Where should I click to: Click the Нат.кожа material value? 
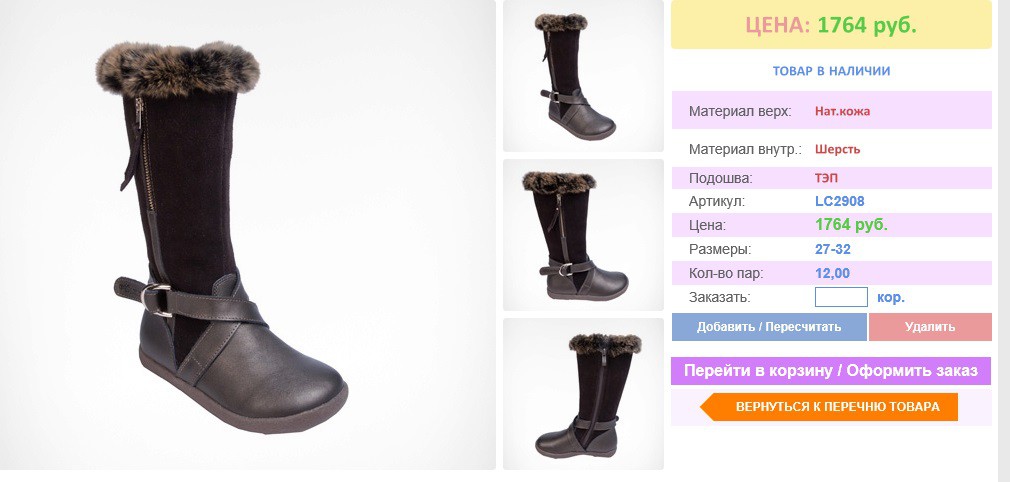click(x=842, y=111)
